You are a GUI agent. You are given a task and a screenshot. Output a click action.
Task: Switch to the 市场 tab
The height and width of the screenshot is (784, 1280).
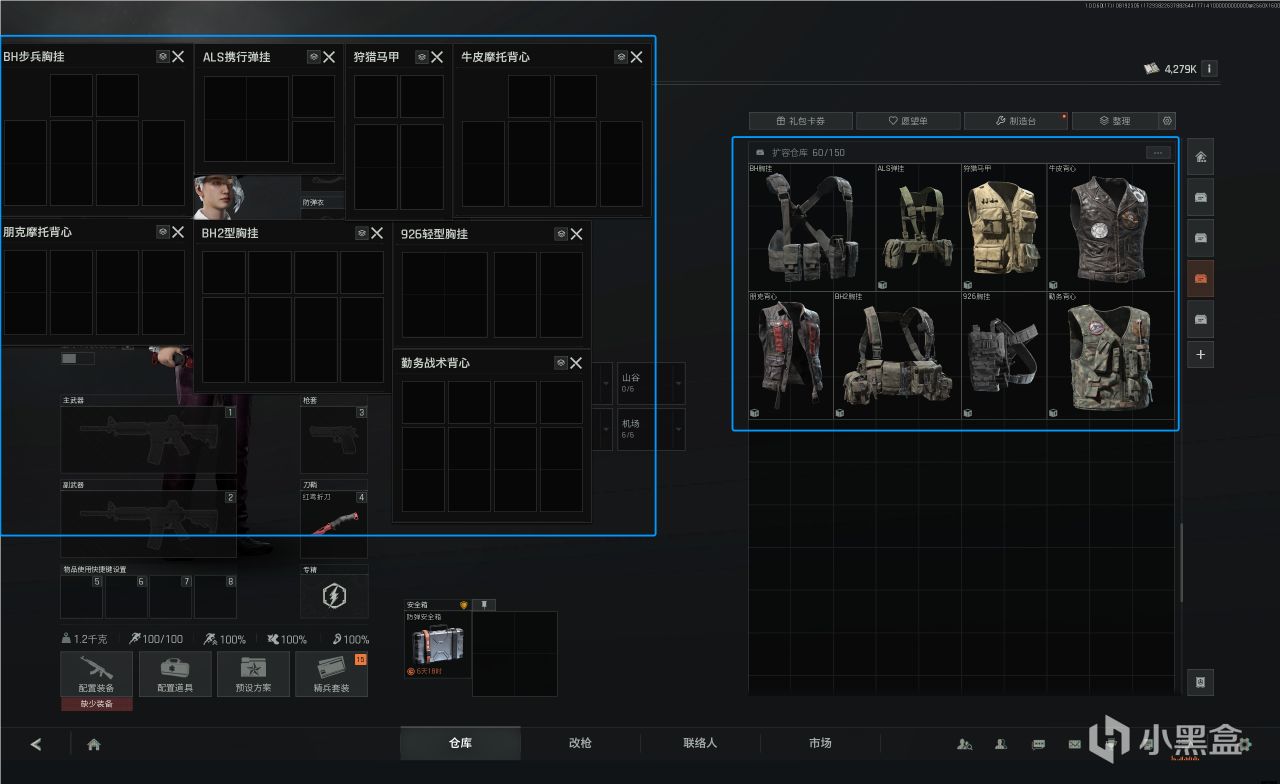pyautogui.click(x=820, y=743)
